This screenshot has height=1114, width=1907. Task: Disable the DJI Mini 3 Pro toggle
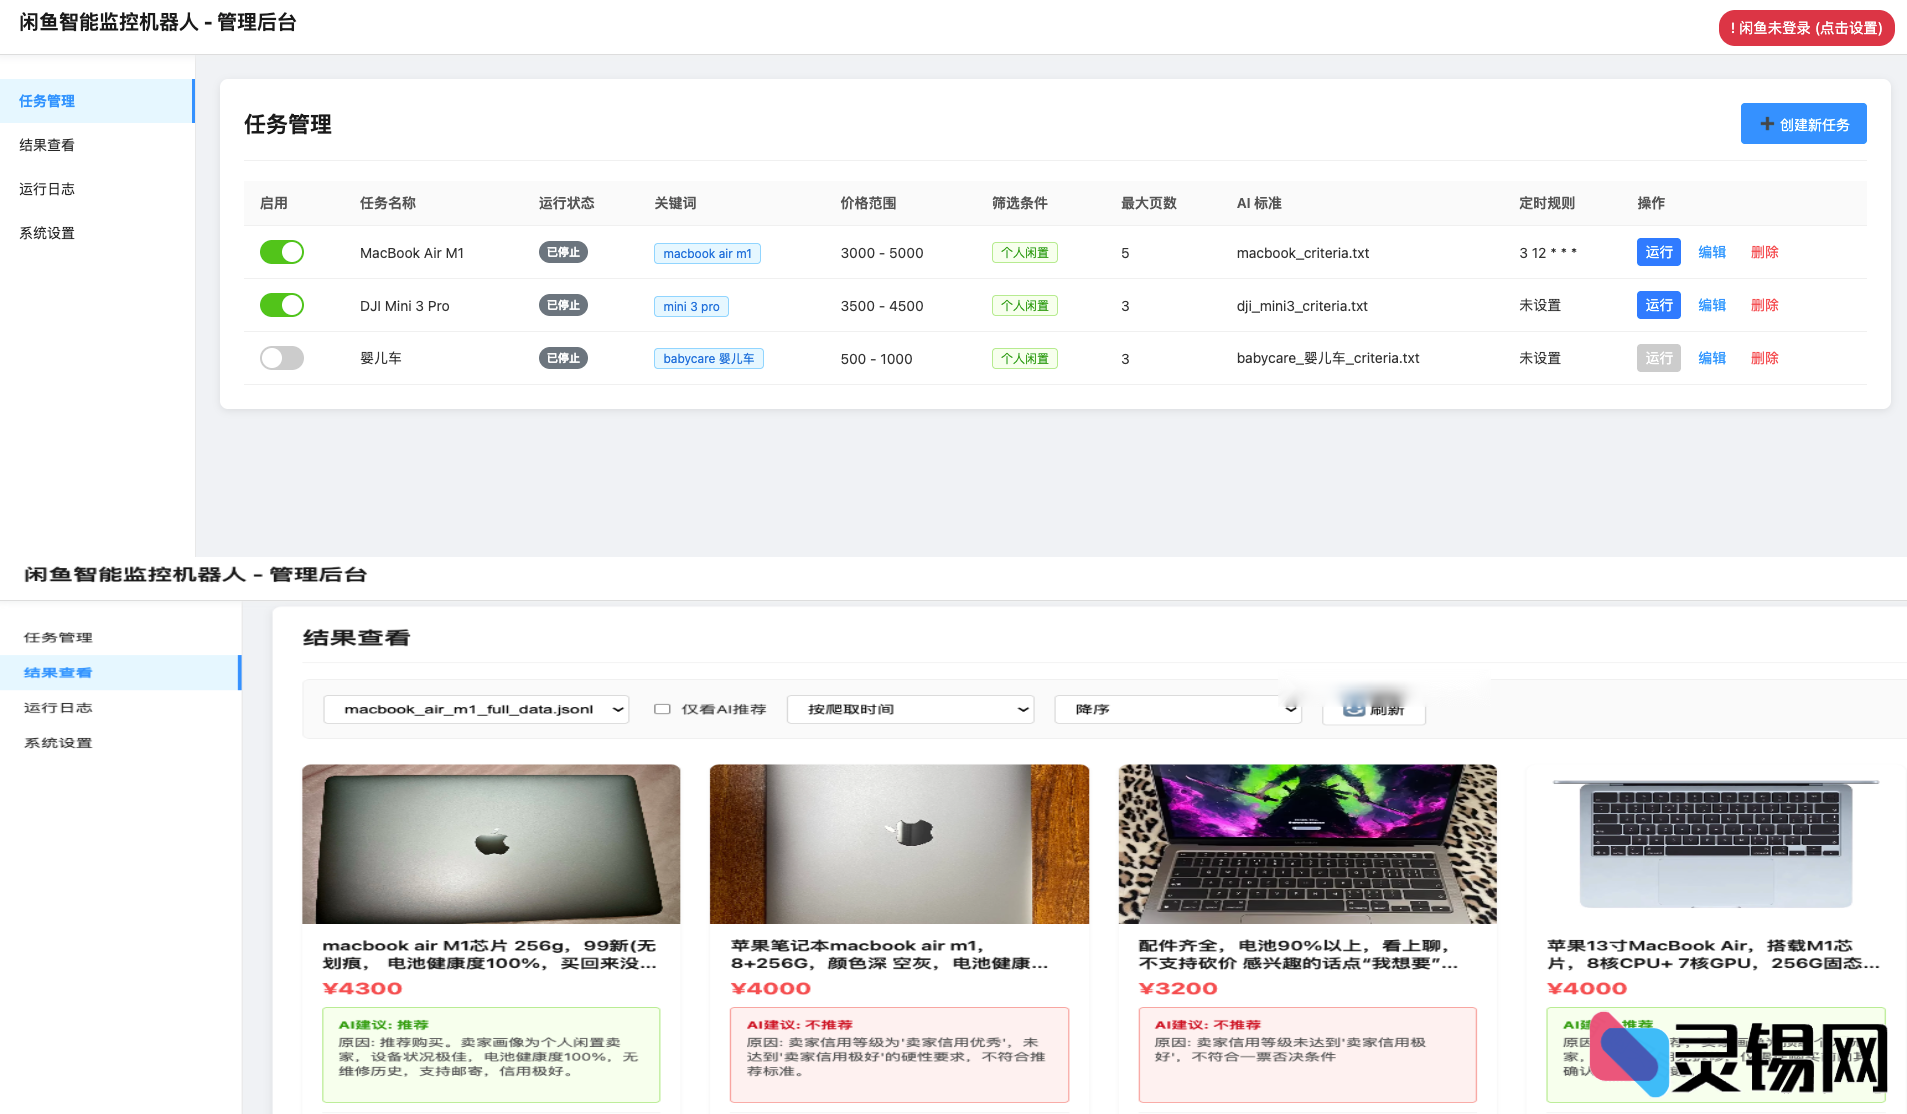(x=282, y=305)
